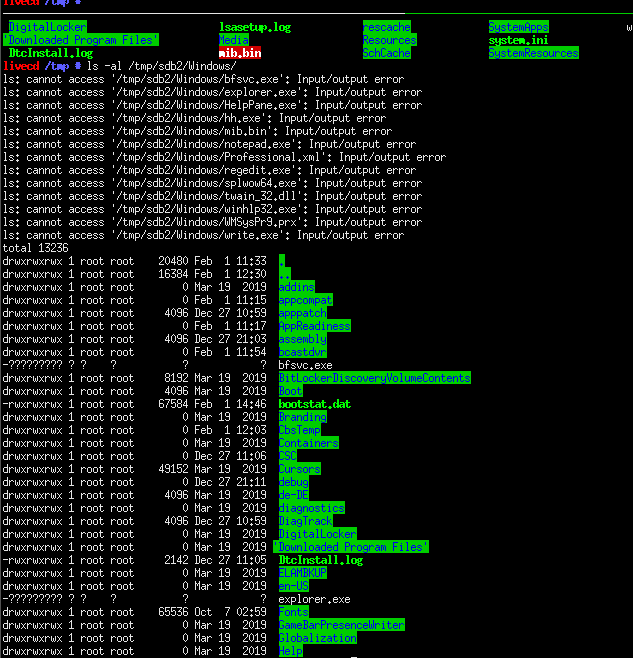The width and height of the screenshot is (633, 658).
Task: Click the write.exe error line
Action: point(204,235)
